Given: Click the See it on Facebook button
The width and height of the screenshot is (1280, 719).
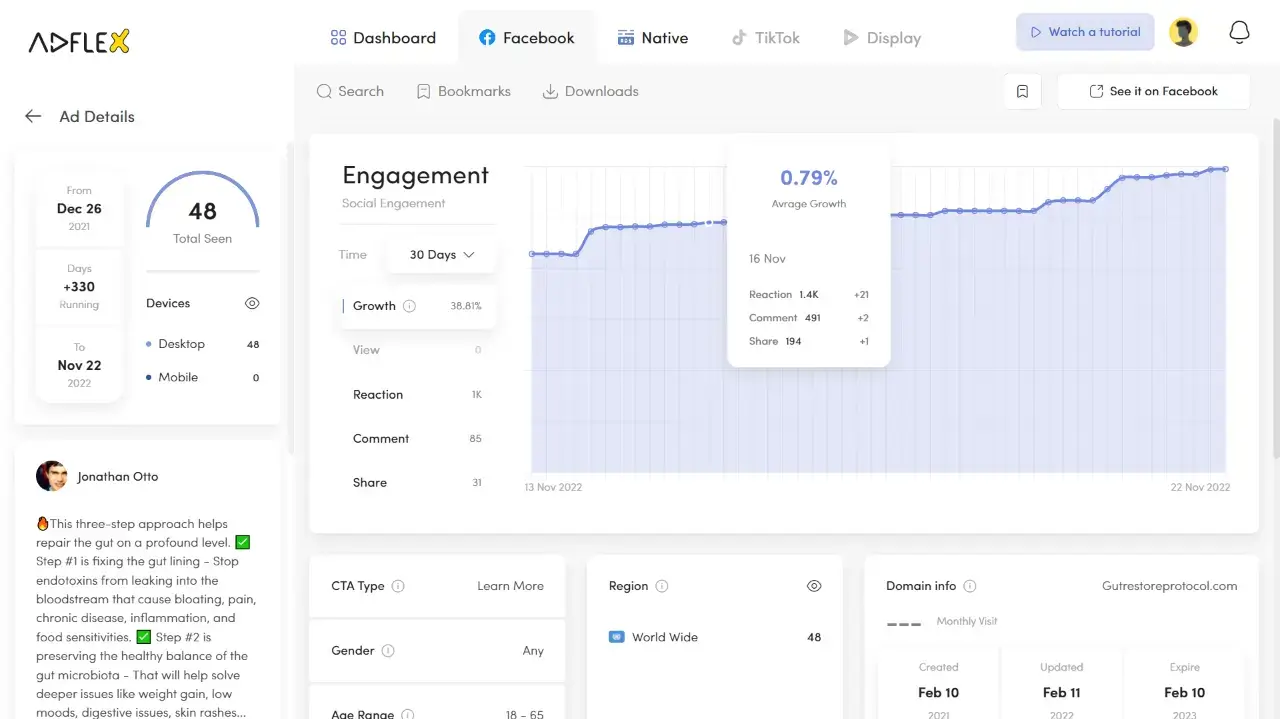Looking at the screenshot, I should coord(1153,90).
